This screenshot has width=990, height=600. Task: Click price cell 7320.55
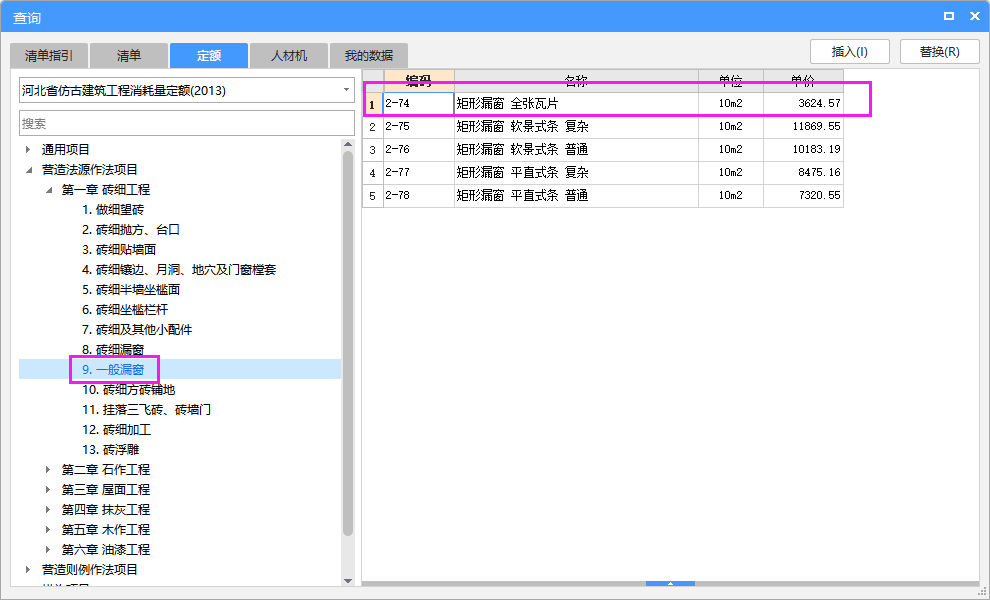click(x=803, y=196)
